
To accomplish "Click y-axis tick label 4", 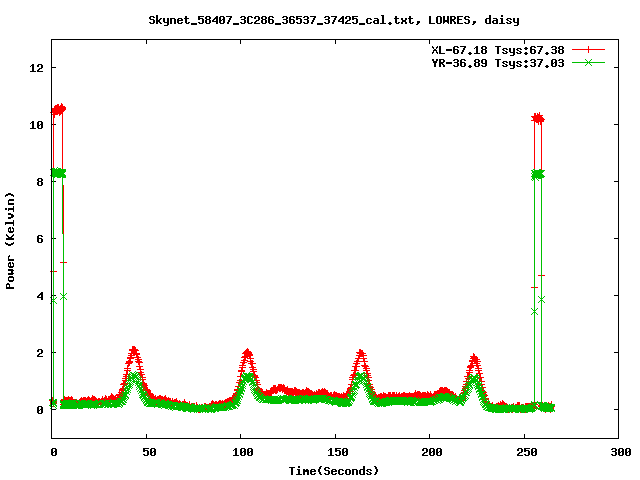I will pyautogui.click(x=40, y=296).
